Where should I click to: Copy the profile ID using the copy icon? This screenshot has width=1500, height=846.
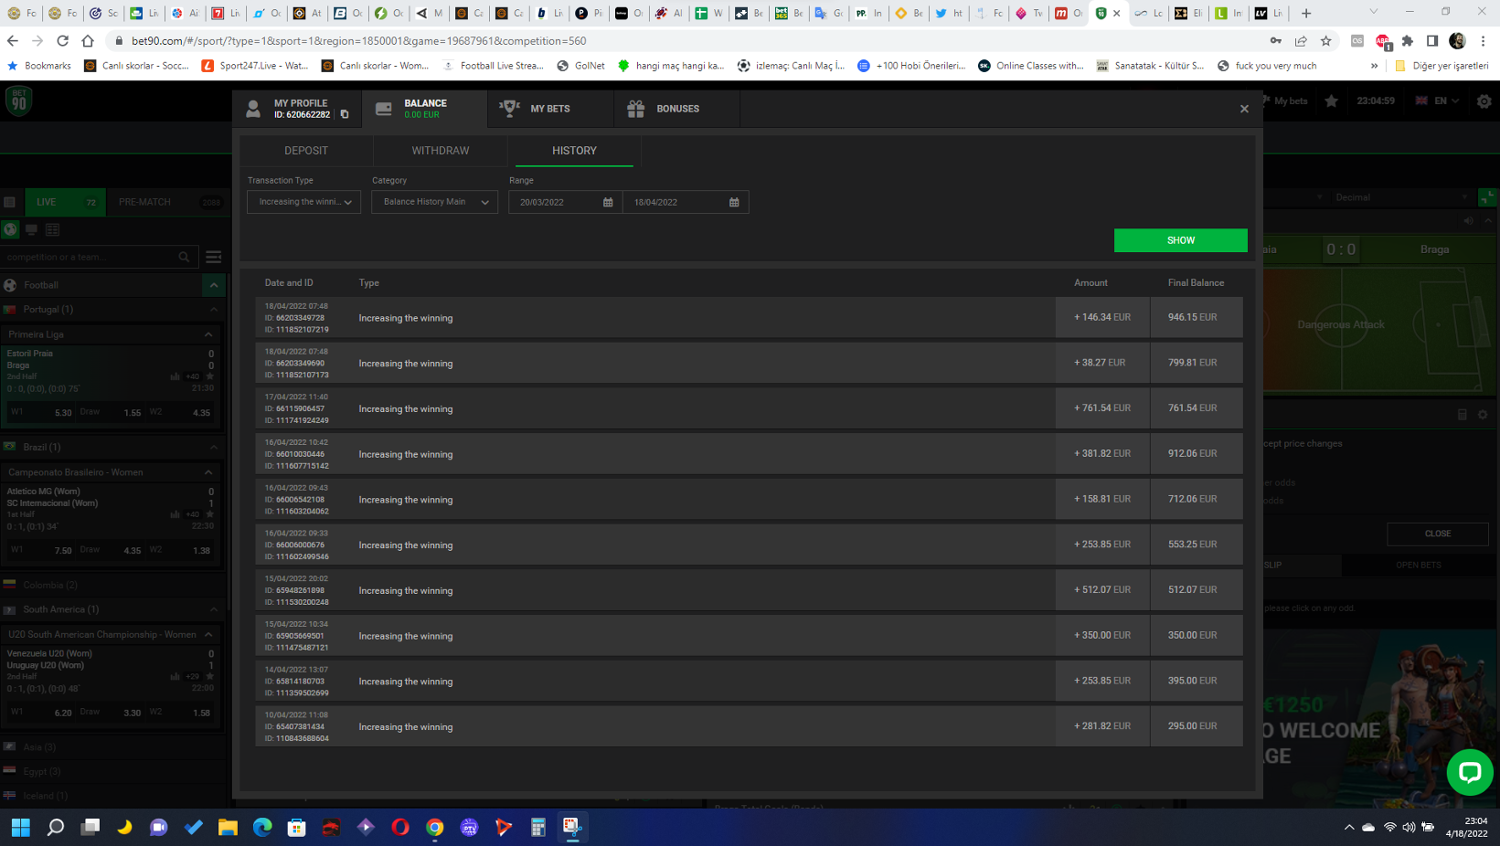tap(345, 115)
